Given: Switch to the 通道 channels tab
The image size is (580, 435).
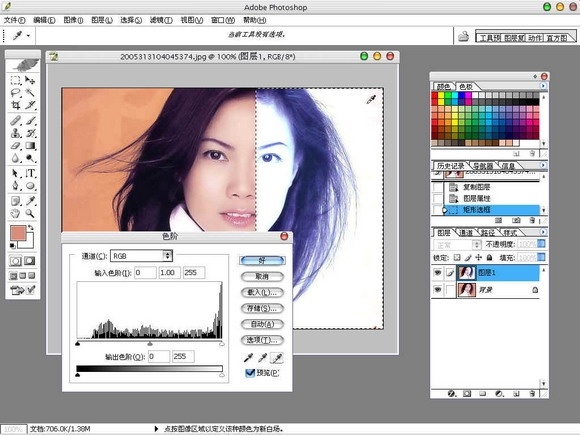Looking at the screenshot, I should coord(466,233).
